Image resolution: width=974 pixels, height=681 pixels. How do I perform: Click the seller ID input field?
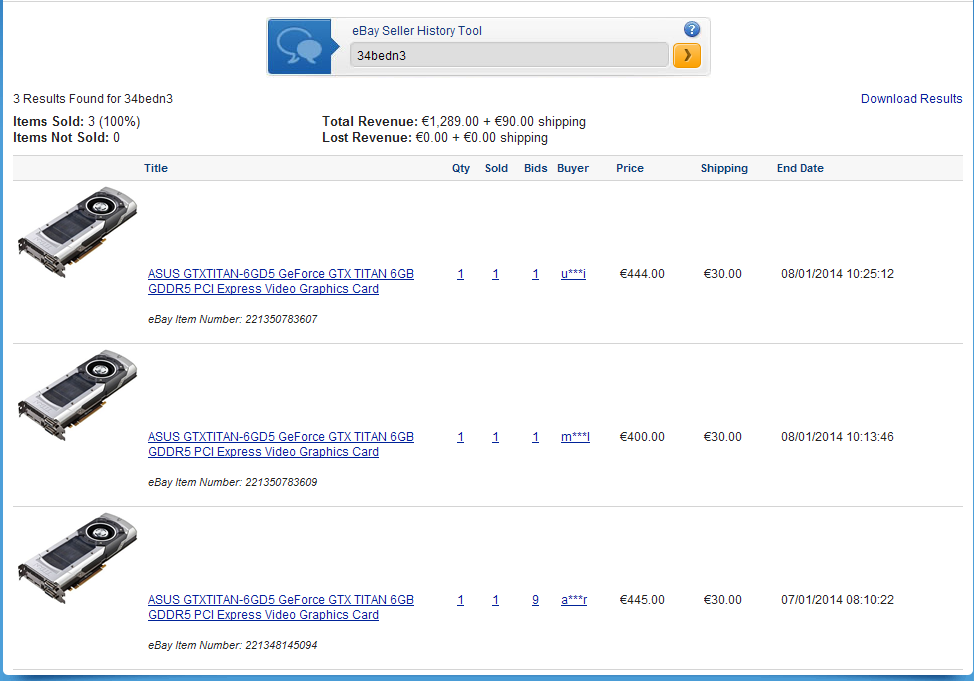[508, 55]
